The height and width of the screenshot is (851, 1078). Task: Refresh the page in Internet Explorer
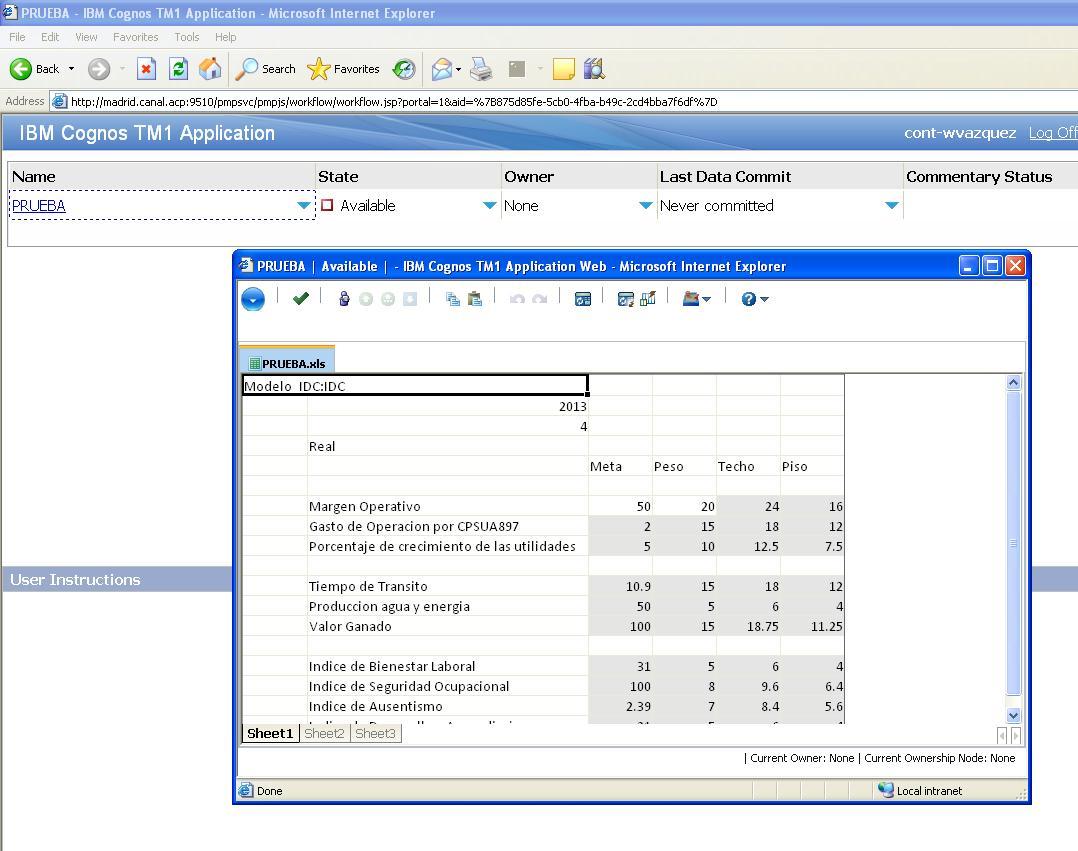click(178, 69)
